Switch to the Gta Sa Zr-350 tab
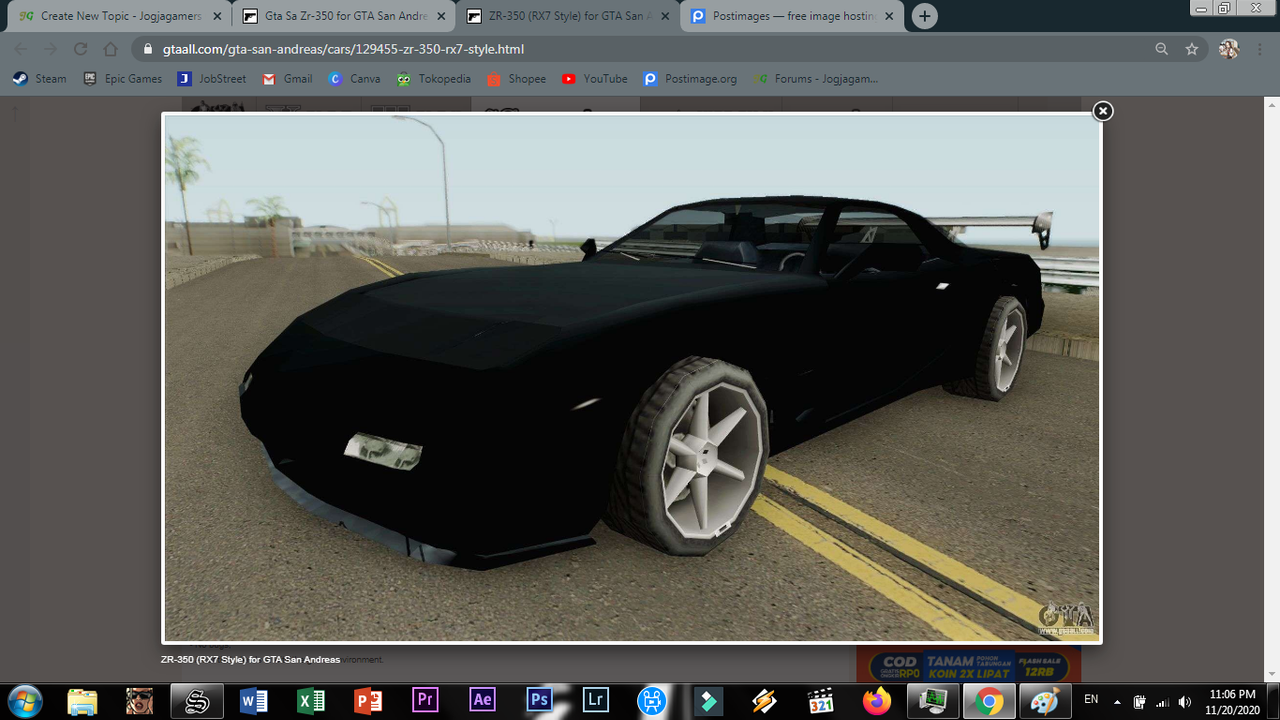The width and height of the screenshot is (1280, 720). click(345, 16)
